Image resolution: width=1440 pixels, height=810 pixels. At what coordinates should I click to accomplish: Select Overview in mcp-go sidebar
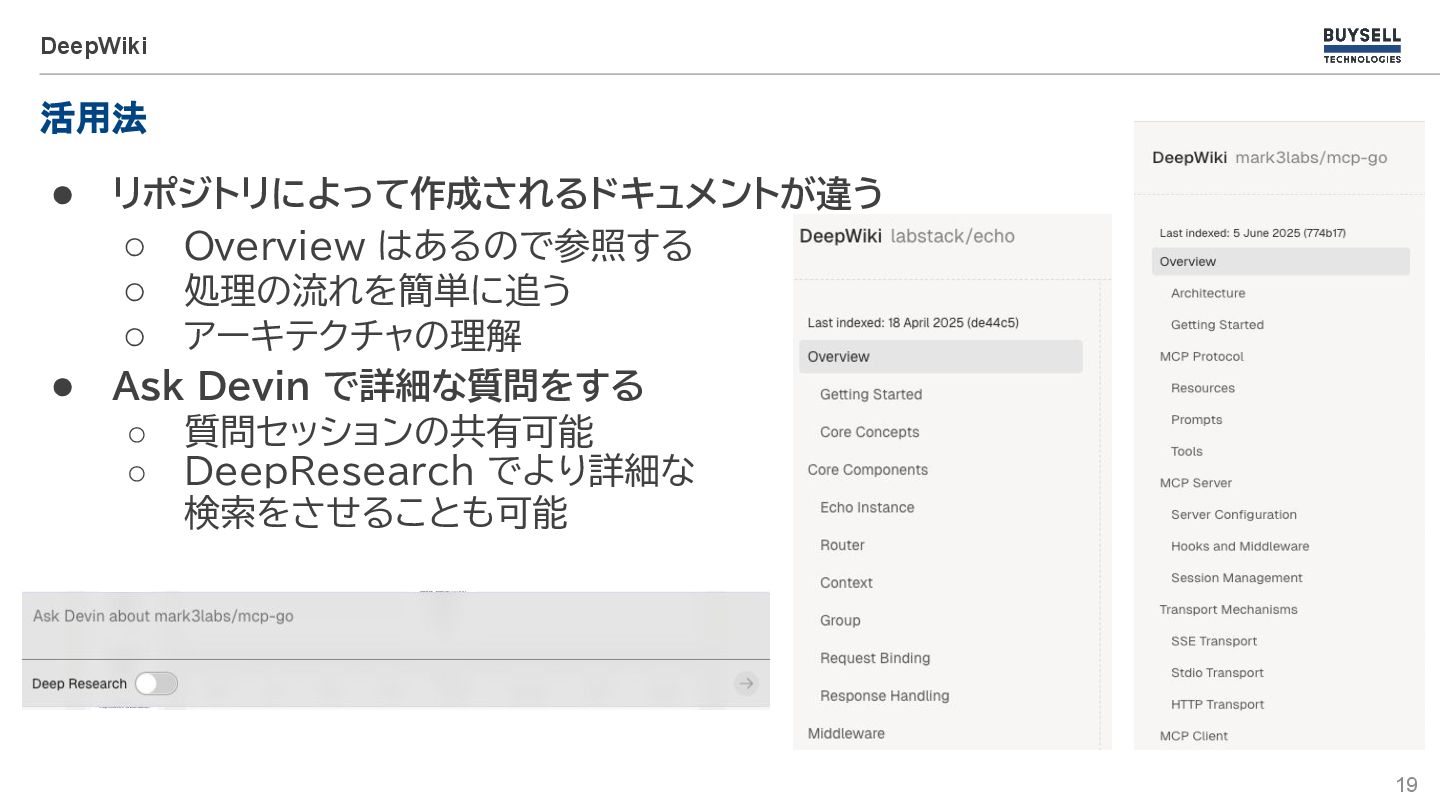click(x=1280, y=262)
